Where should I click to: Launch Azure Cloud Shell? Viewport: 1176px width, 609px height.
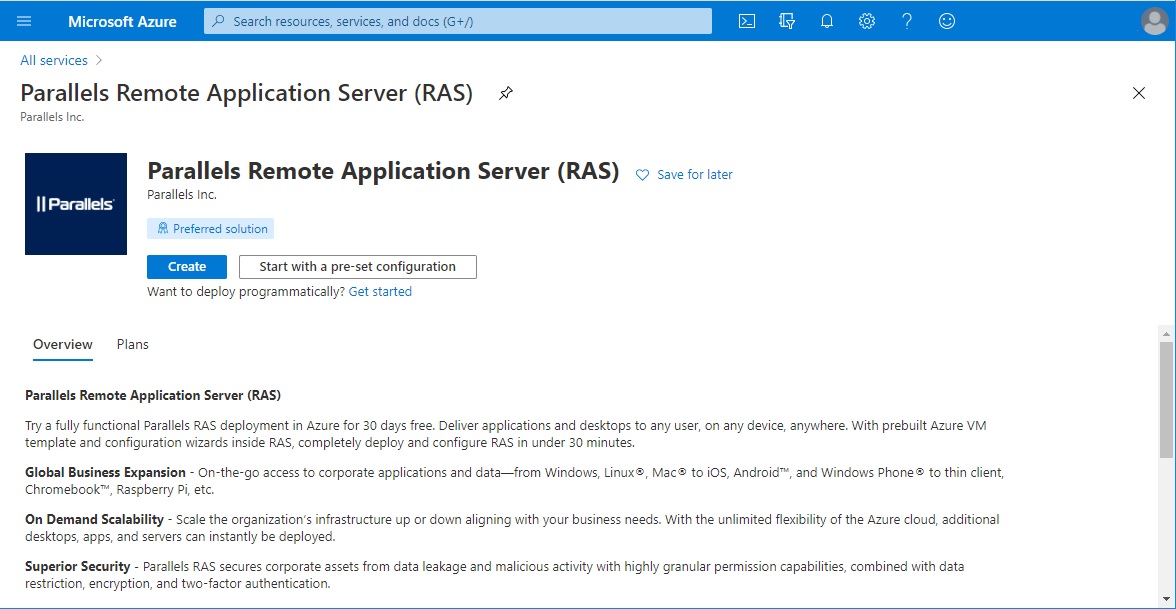click(x=746, y=20)
